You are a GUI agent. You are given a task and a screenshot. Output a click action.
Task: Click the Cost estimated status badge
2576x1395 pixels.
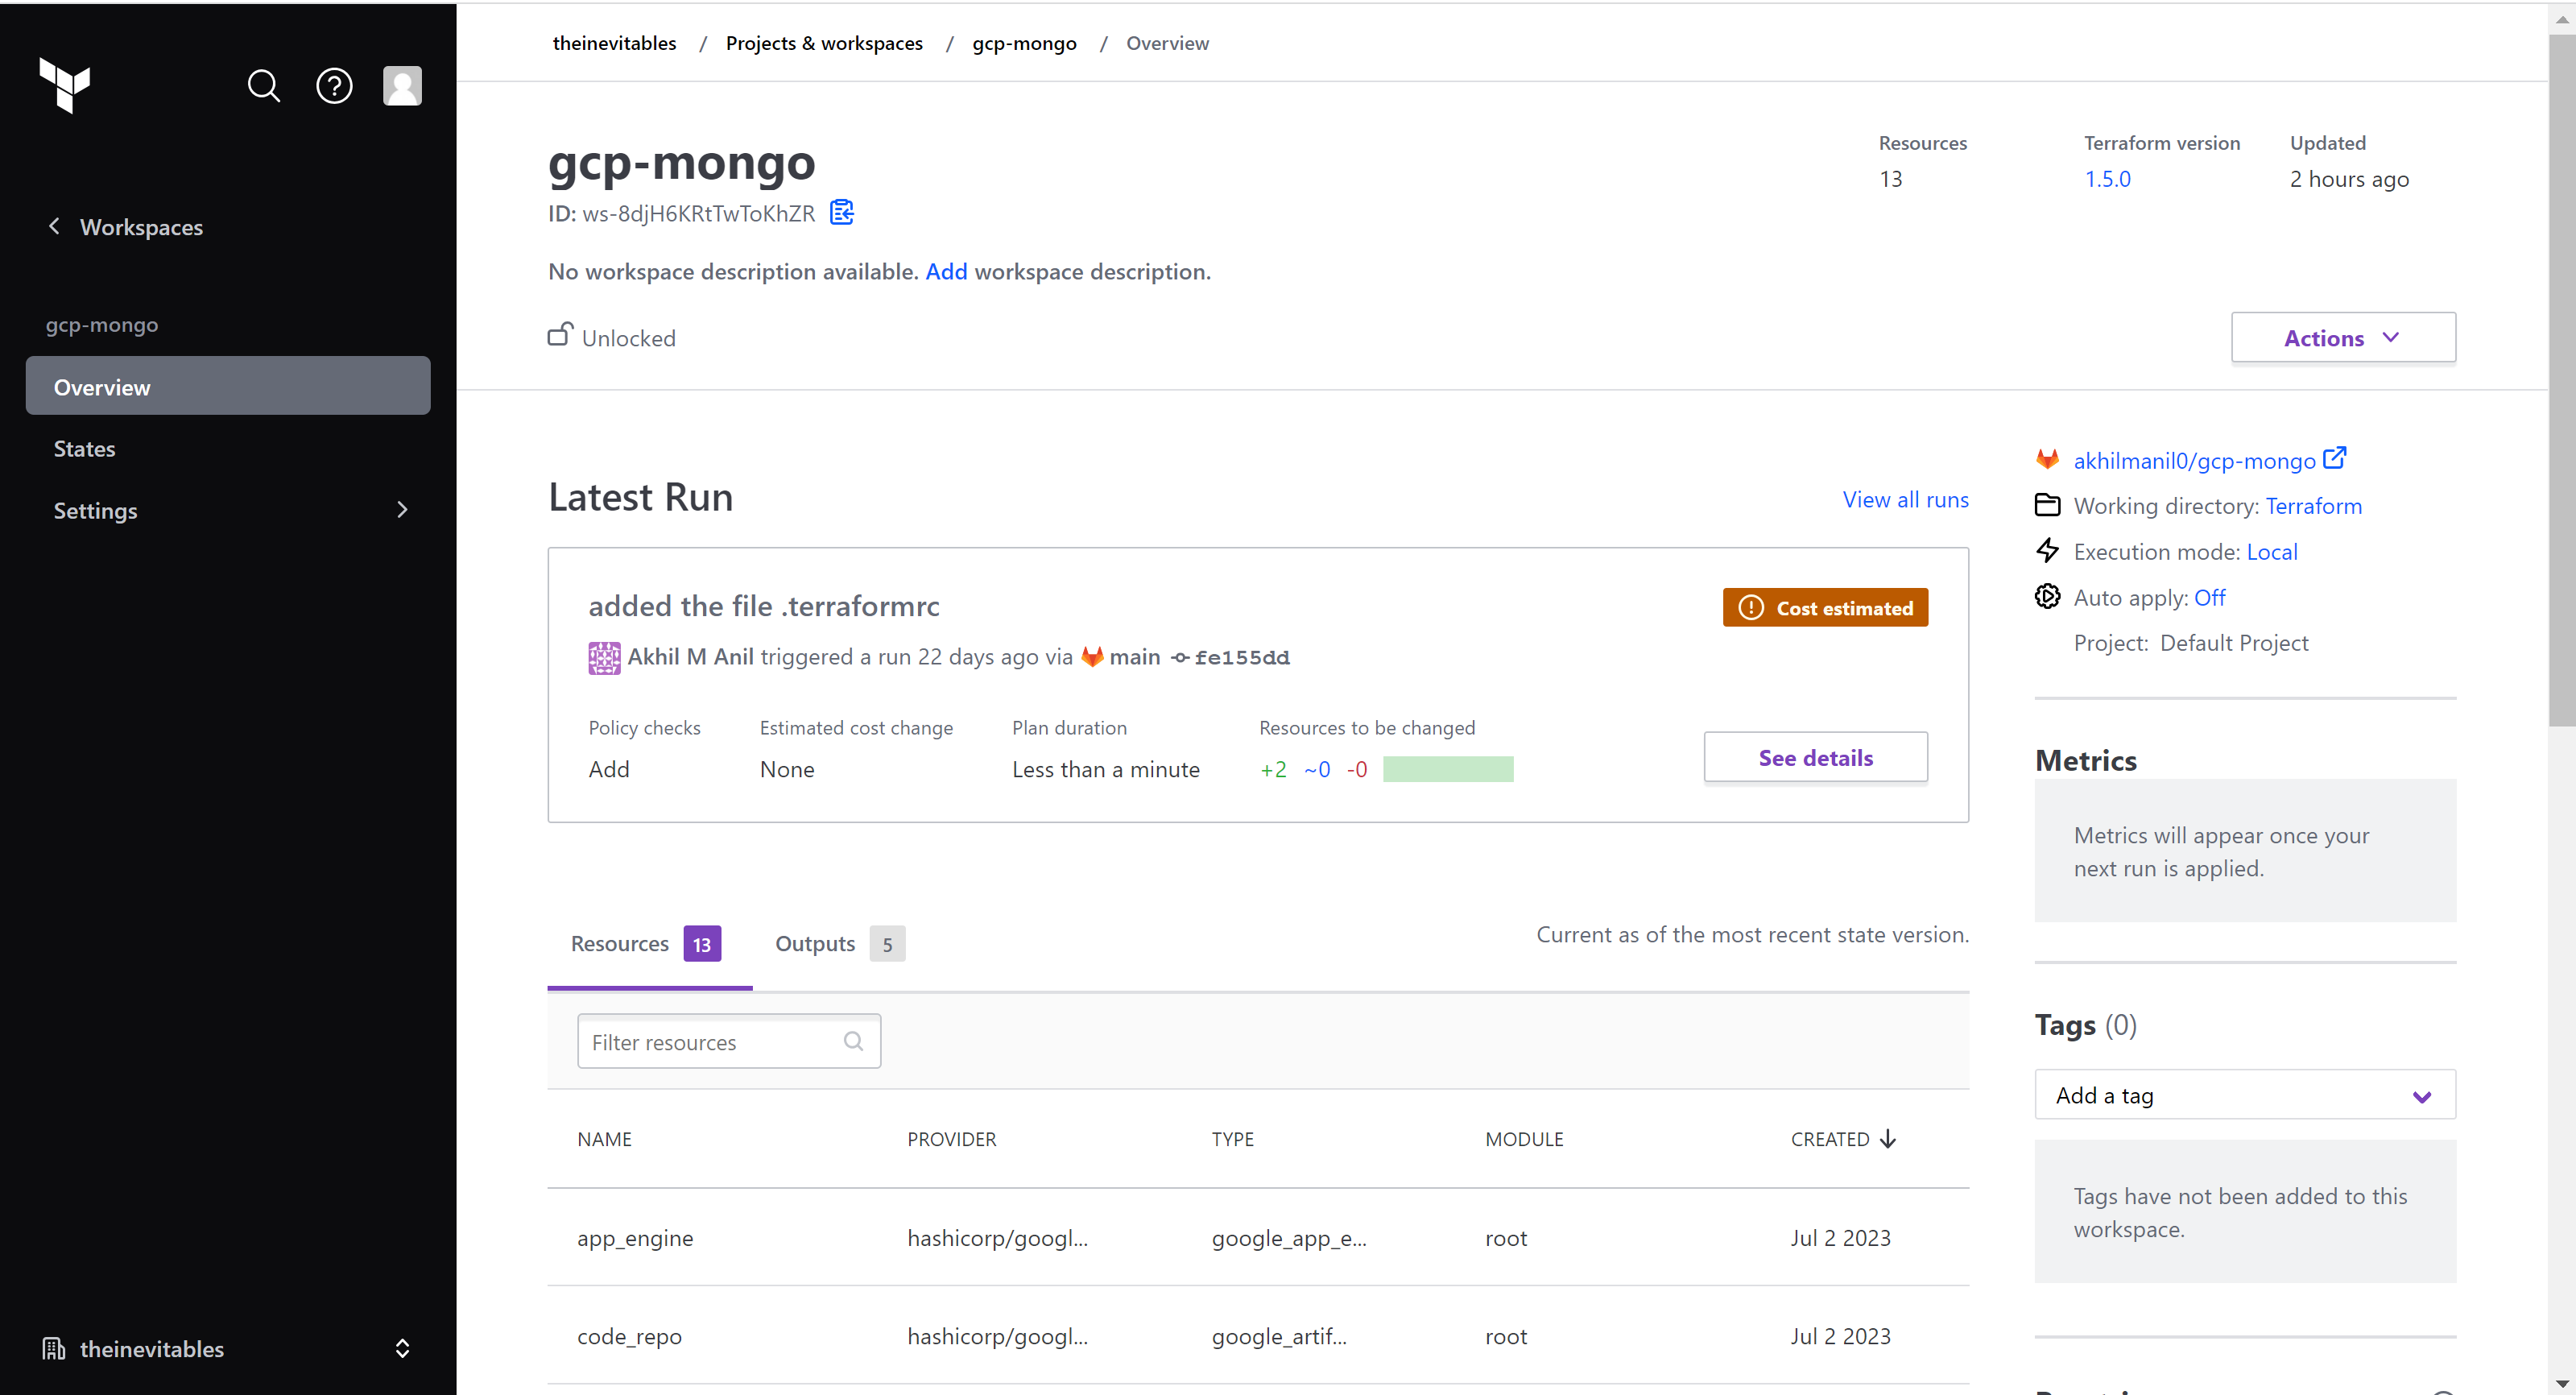[x=1825, y=608]
